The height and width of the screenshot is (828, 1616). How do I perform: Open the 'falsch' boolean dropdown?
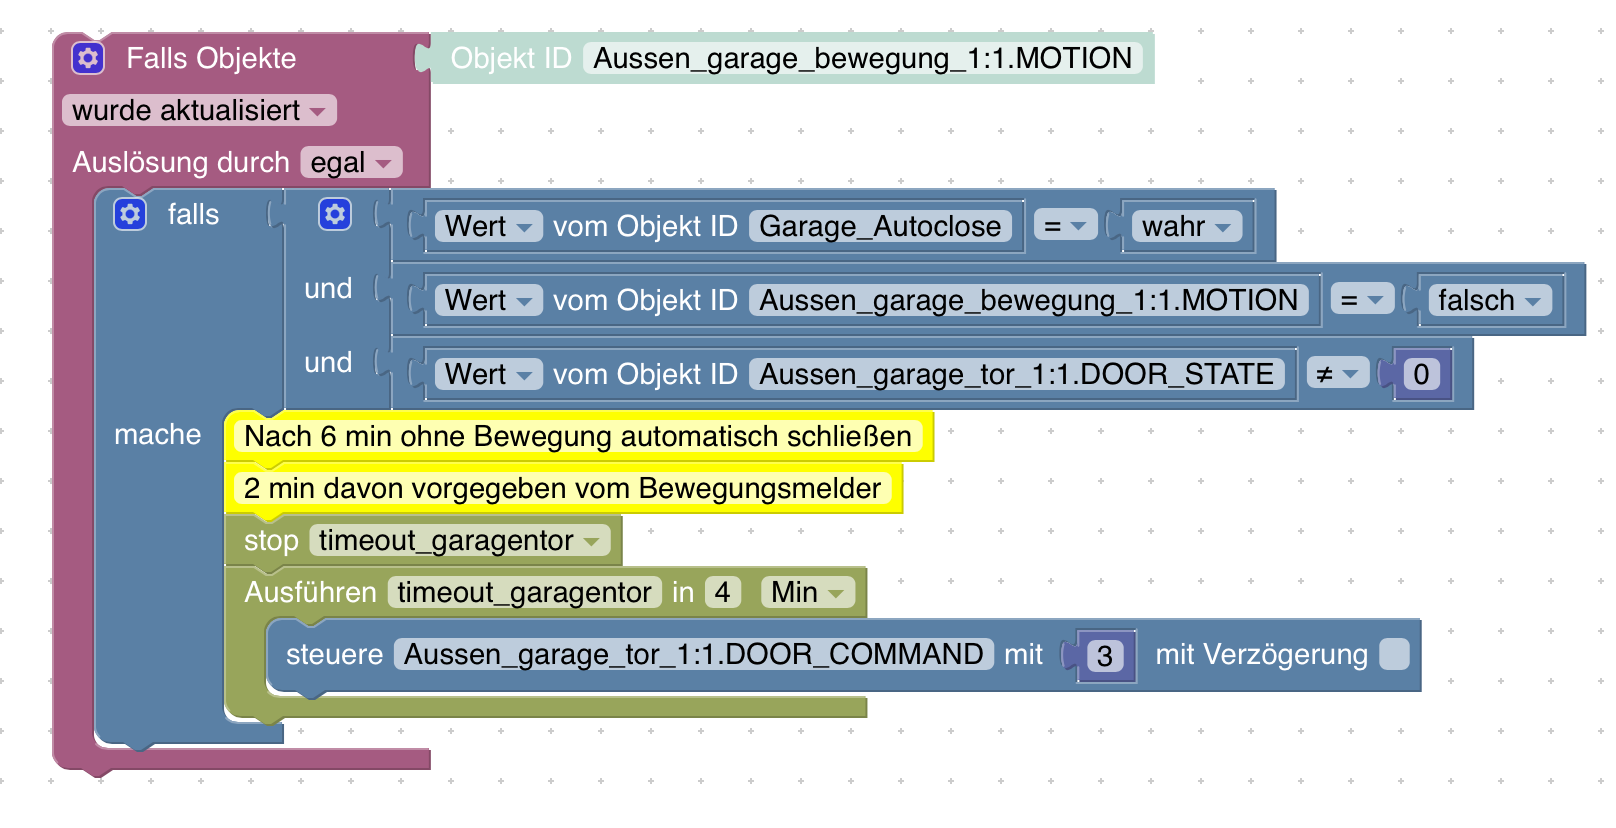pyautogui.click(x=1490, y=300)
